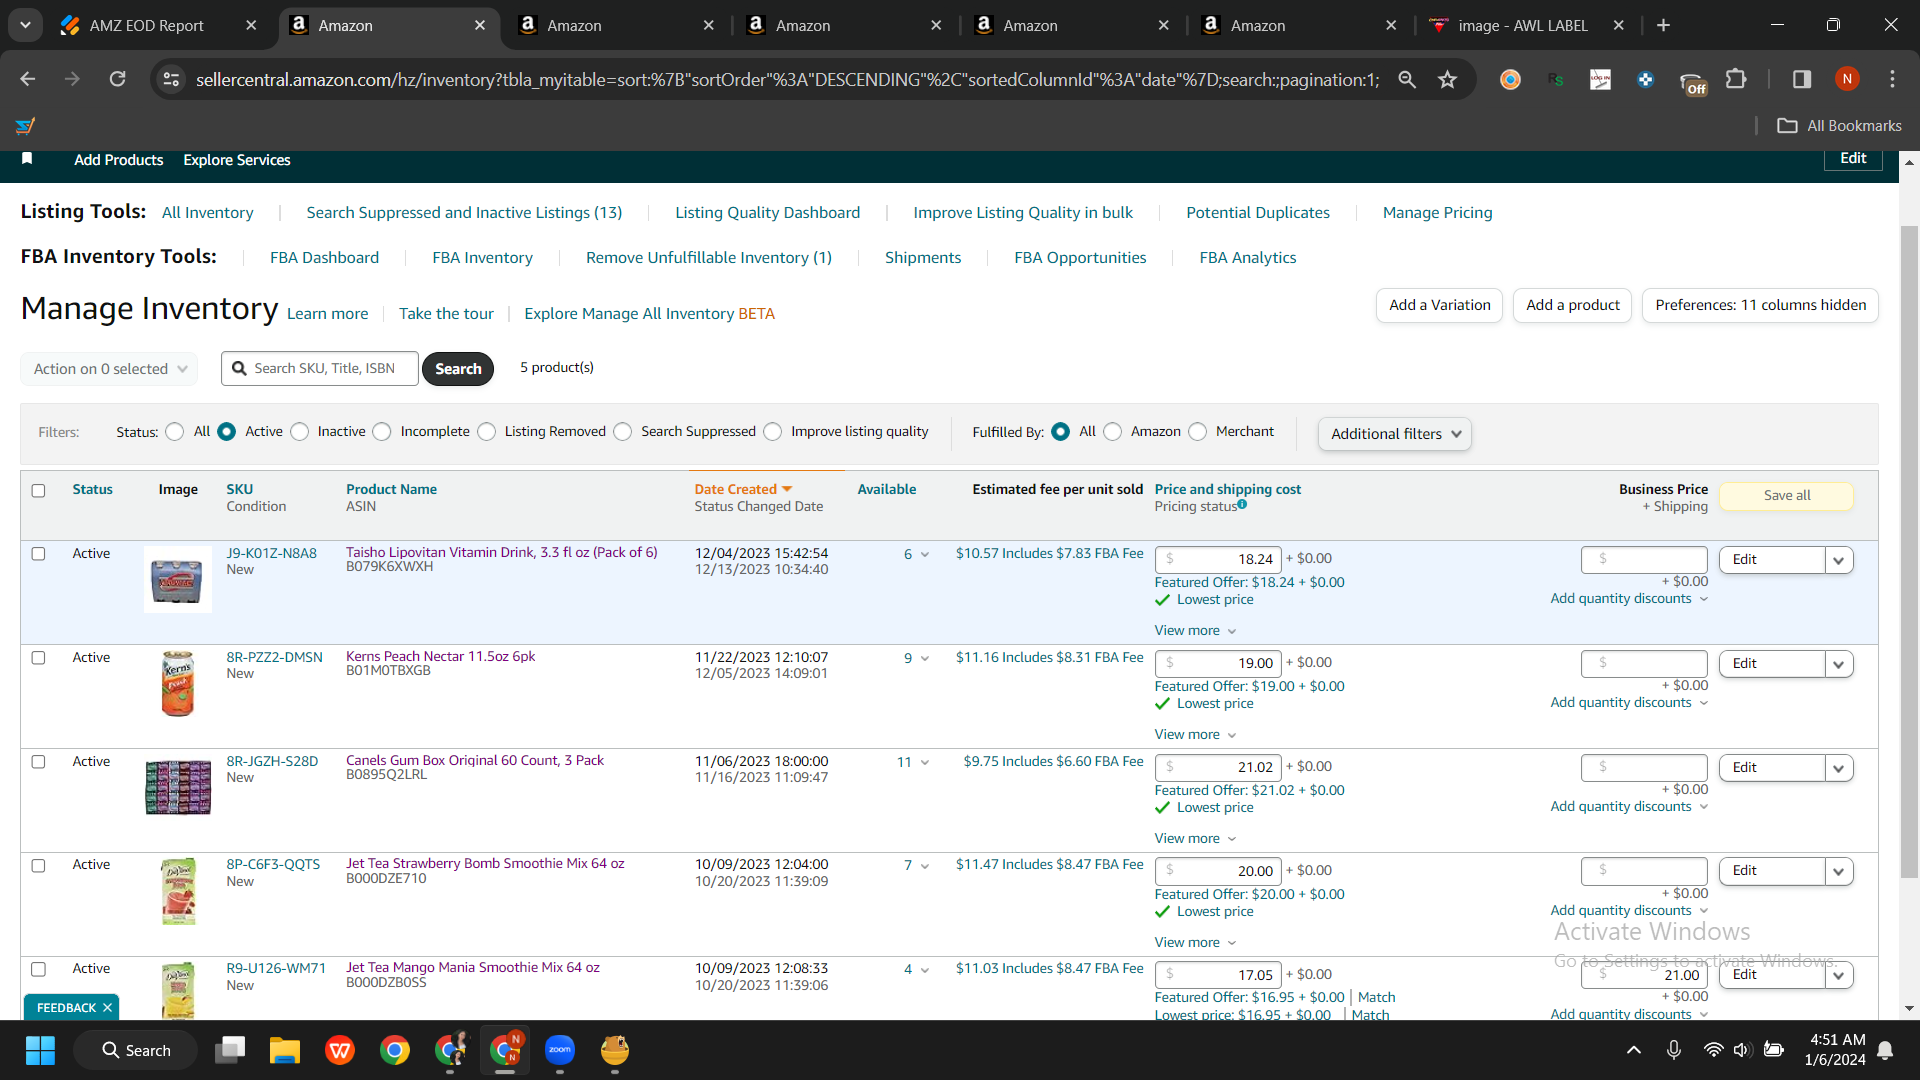The height and width of the screenshot is (1080, 1920).
Task: Open a new browser tab
Action: pyautogui.click(x=1664, y=25)
